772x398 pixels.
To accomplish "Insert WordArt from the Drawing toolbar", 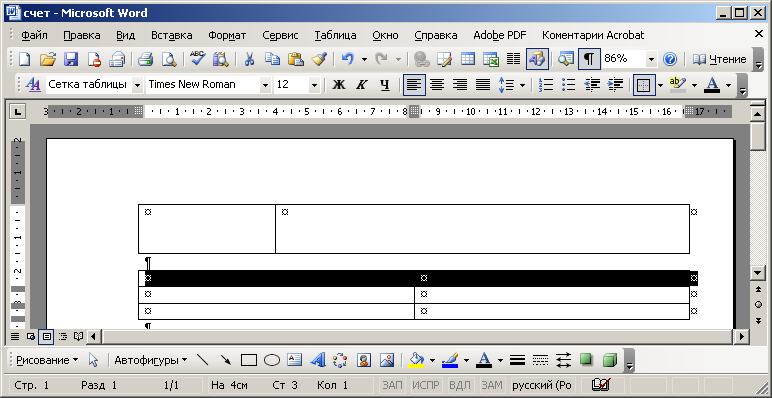I will pyautogui.click(x=318, y=360).
